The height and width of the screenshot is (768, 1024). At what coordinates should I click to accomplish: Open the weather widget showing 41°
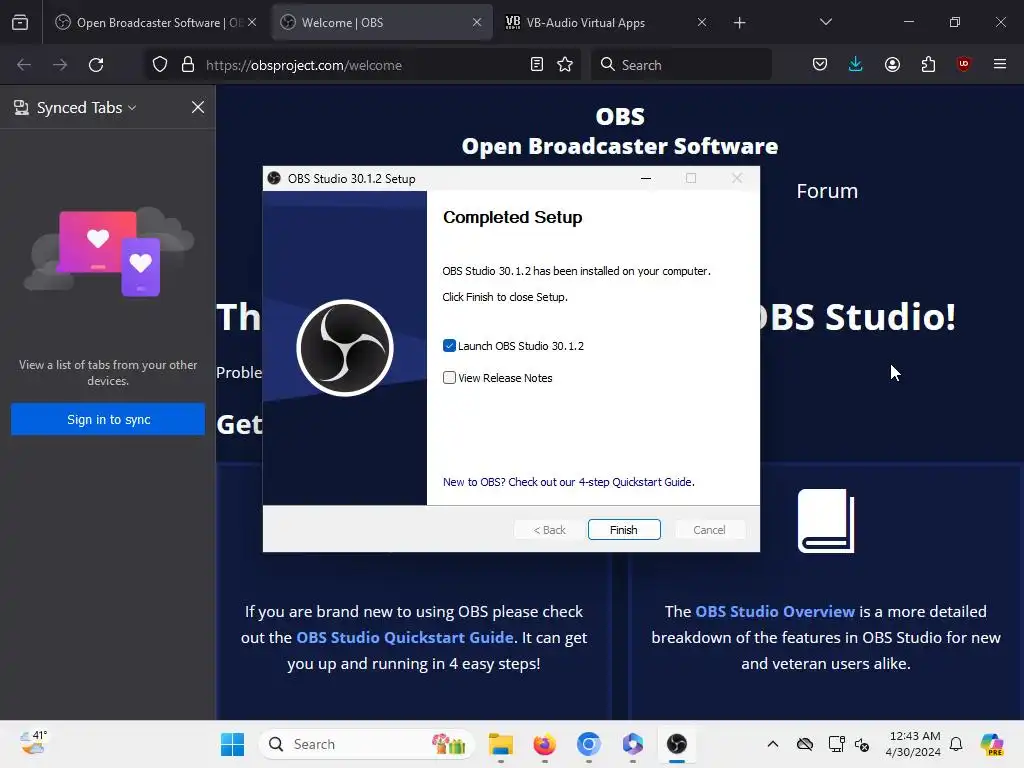pos(33,743)
